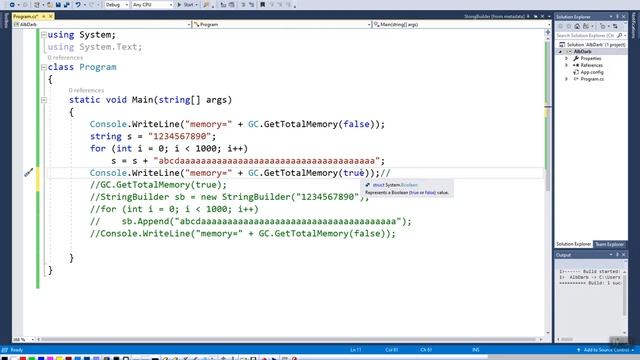Viewport: 640px width, 360px height.
Task: Click the '0 references' link above Main
Action: tap(86, 90)
